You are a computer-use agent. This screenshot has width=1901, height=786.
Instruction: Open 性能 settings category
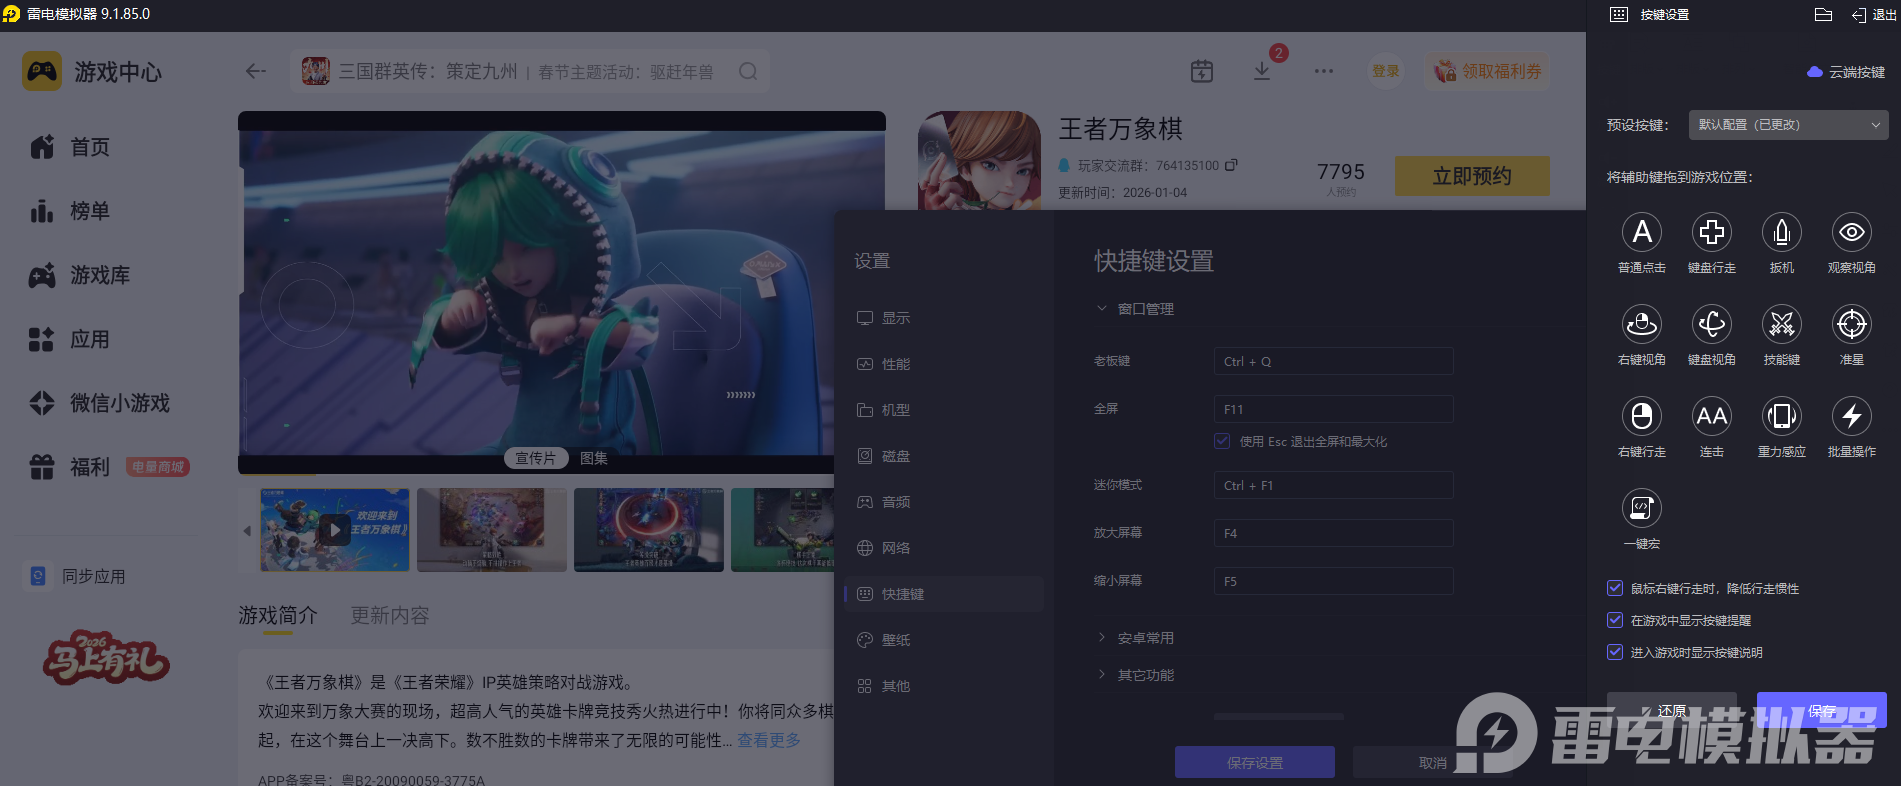pyautogui.click(x=944, y=364)
